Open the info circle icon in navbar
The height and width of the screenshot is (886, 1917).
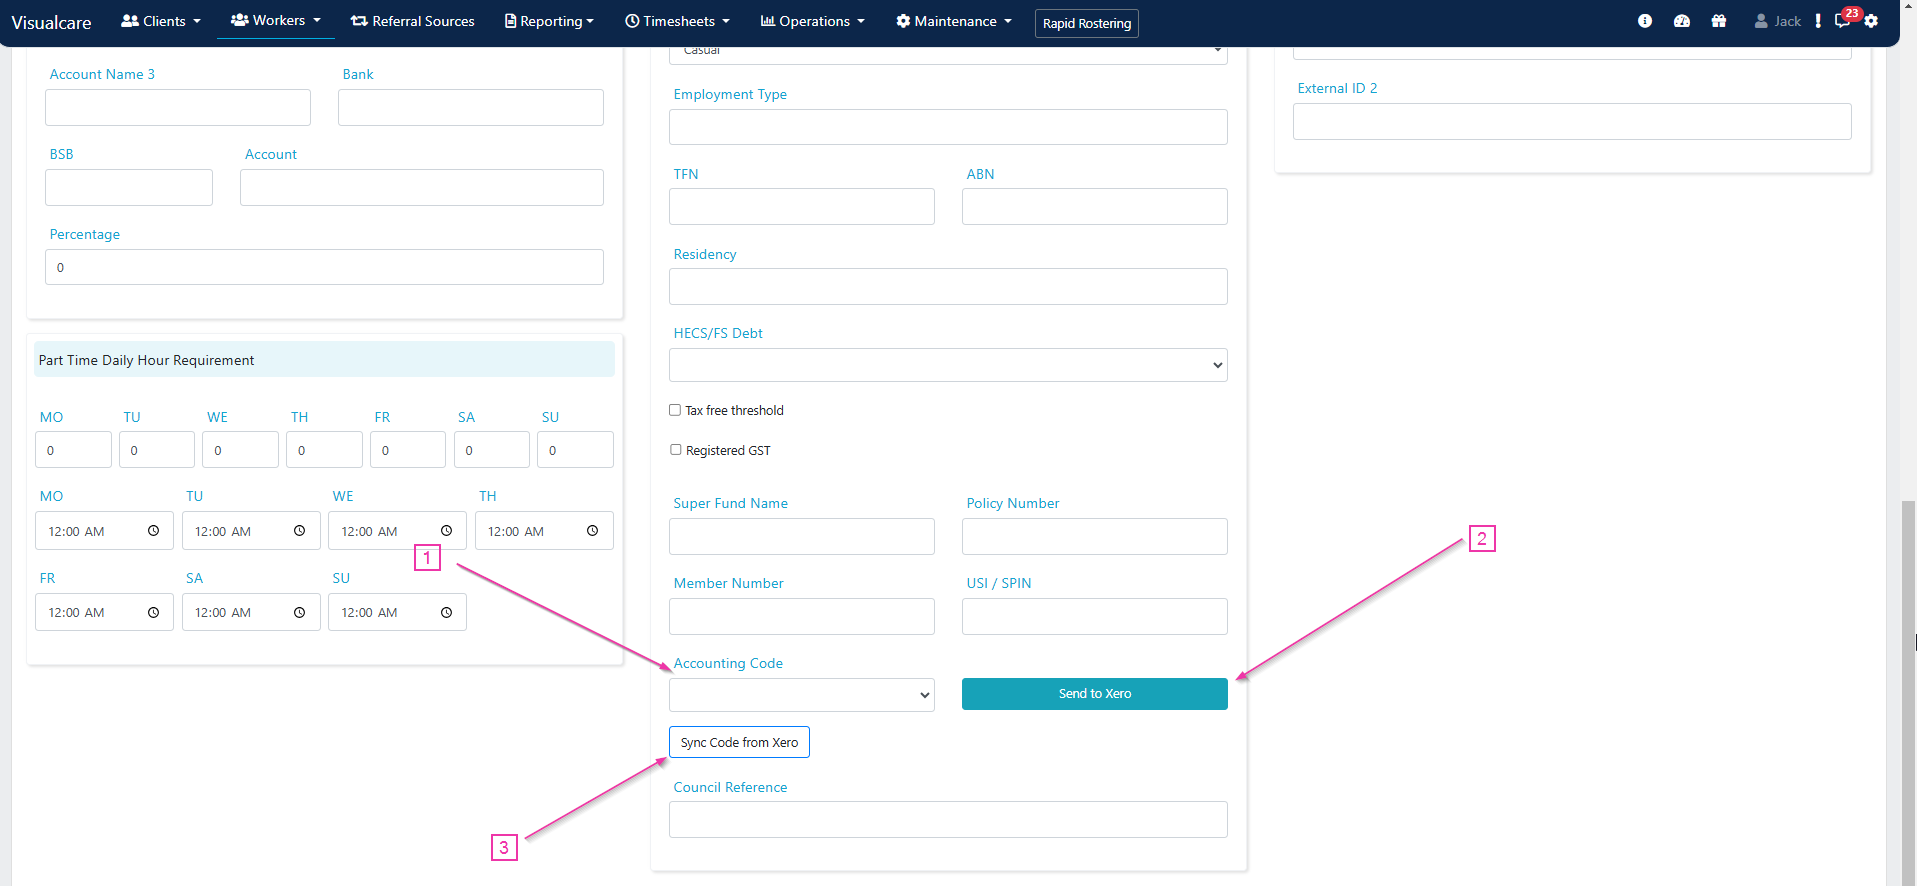[1645, 21]
